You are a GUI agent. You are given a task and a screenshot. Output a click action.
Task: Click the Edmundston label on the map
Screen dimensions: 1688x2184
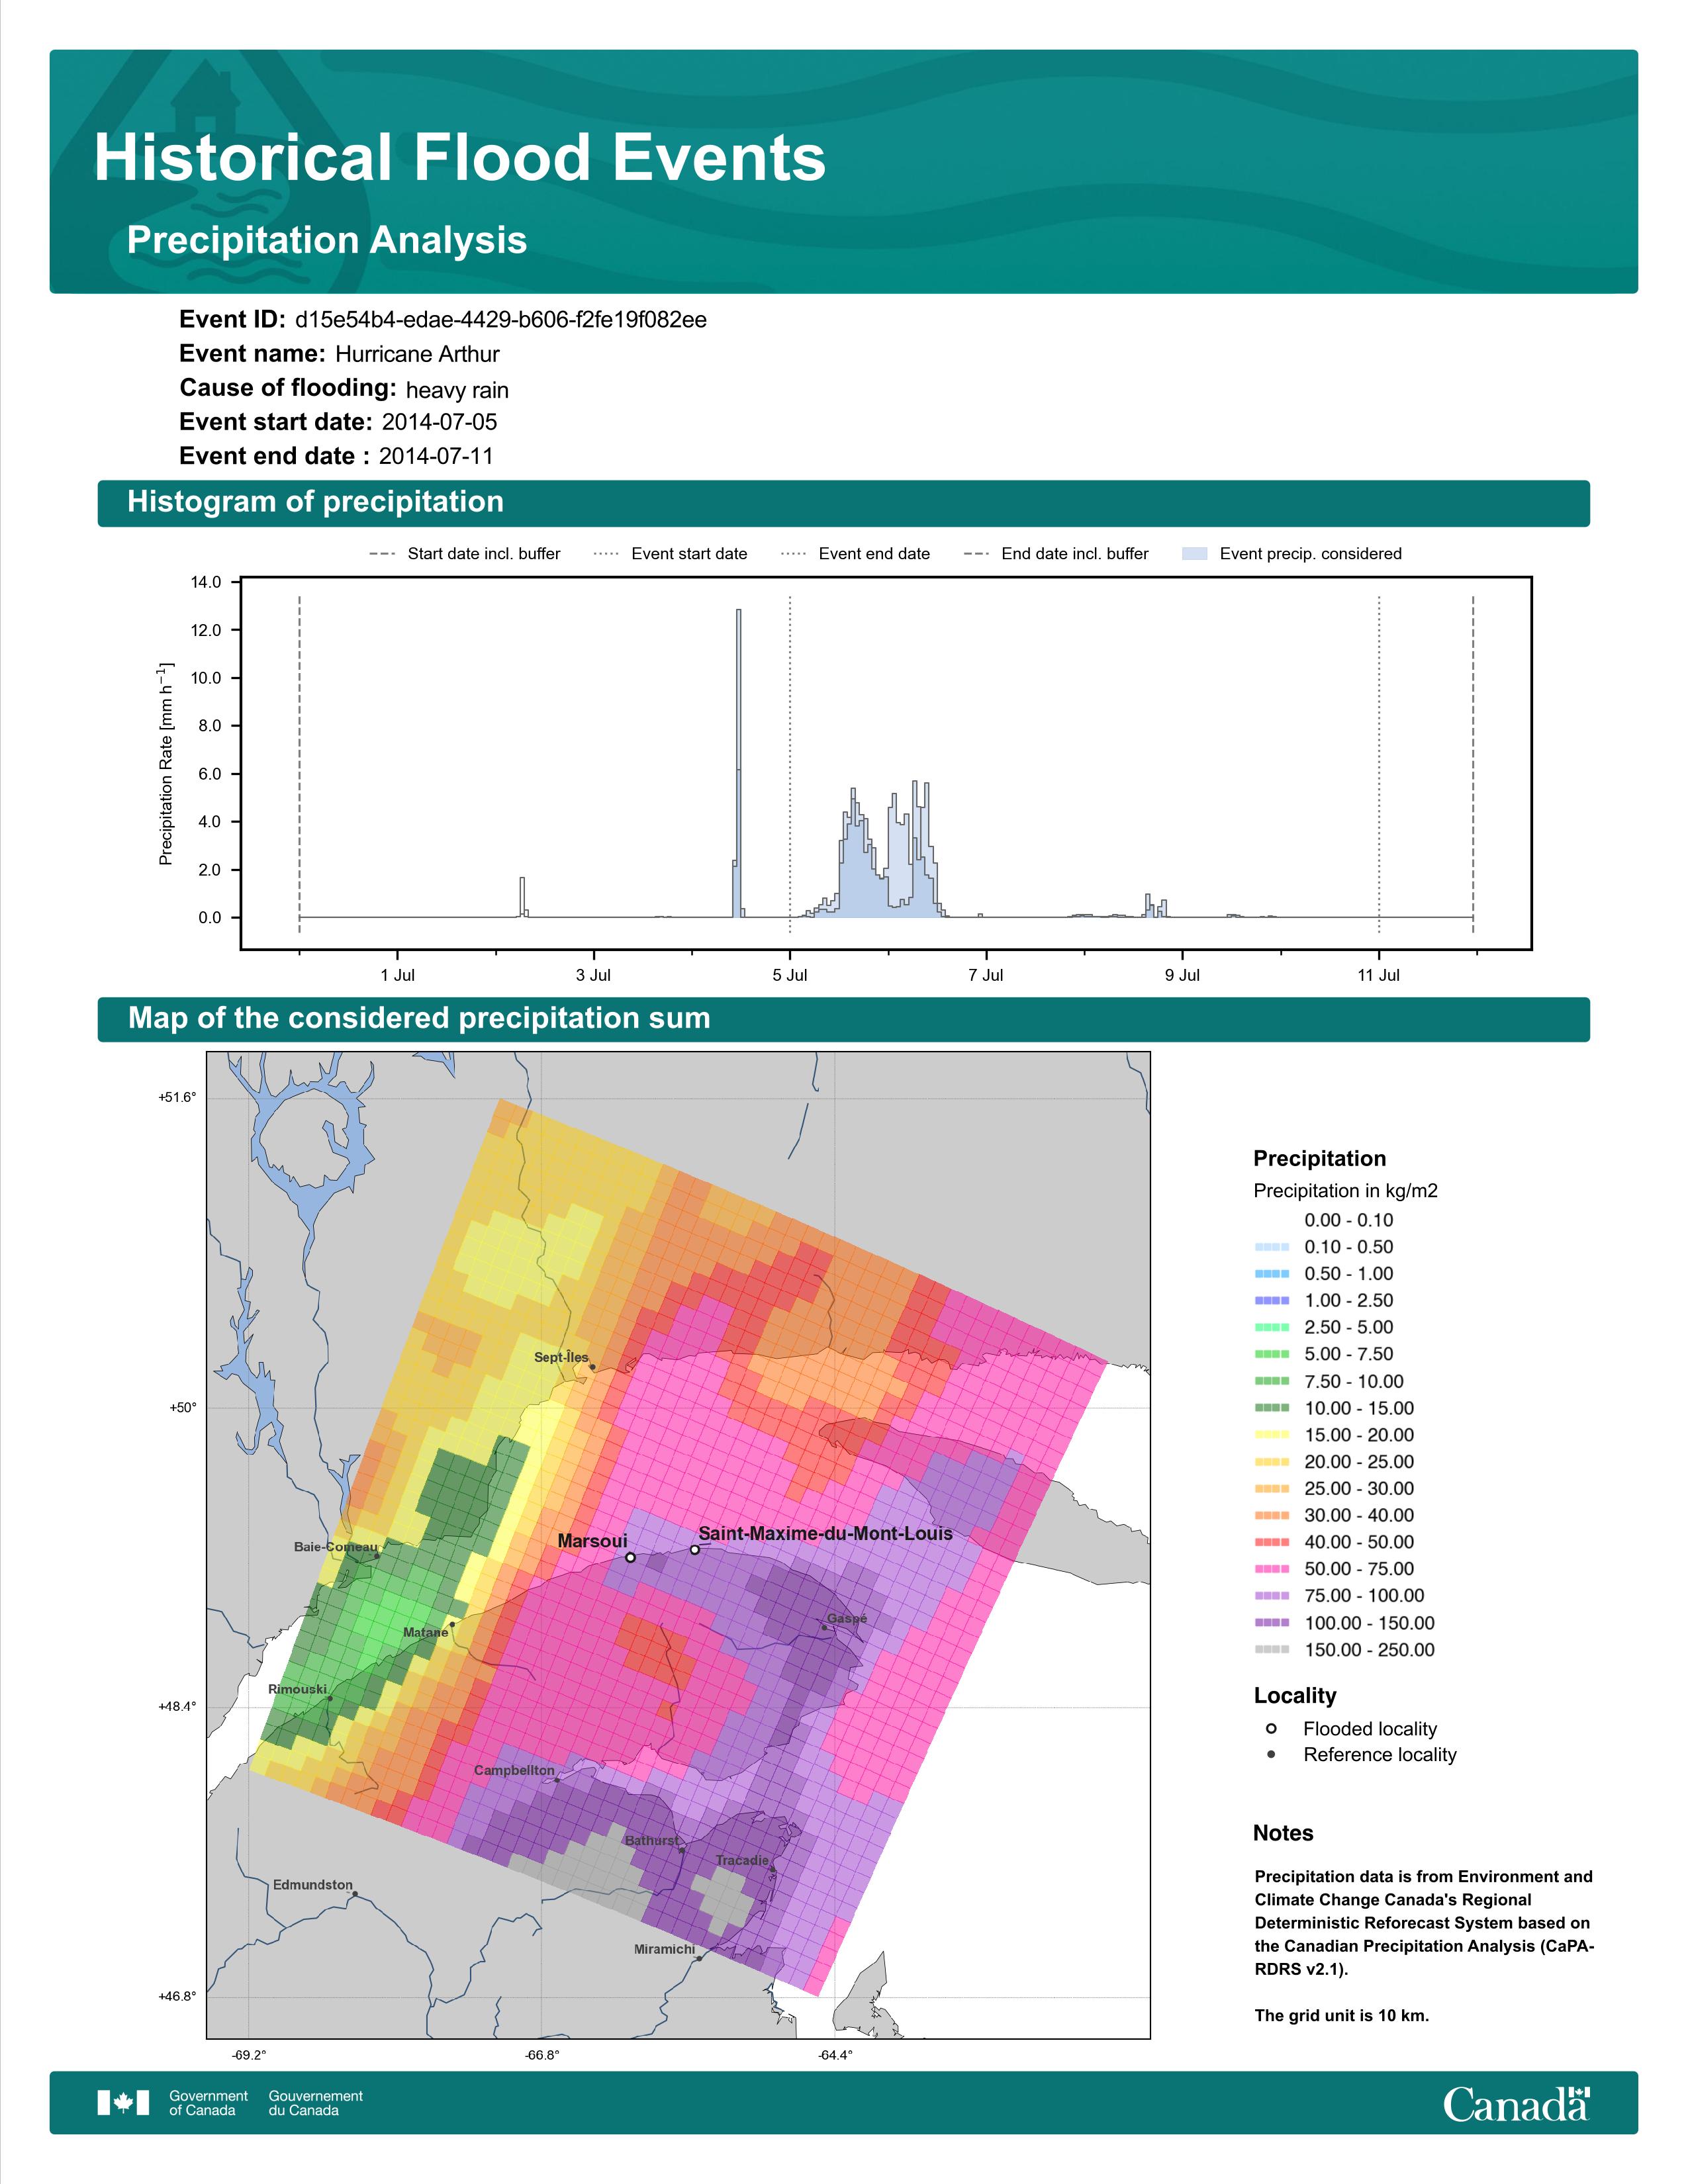pos(313,1884)
